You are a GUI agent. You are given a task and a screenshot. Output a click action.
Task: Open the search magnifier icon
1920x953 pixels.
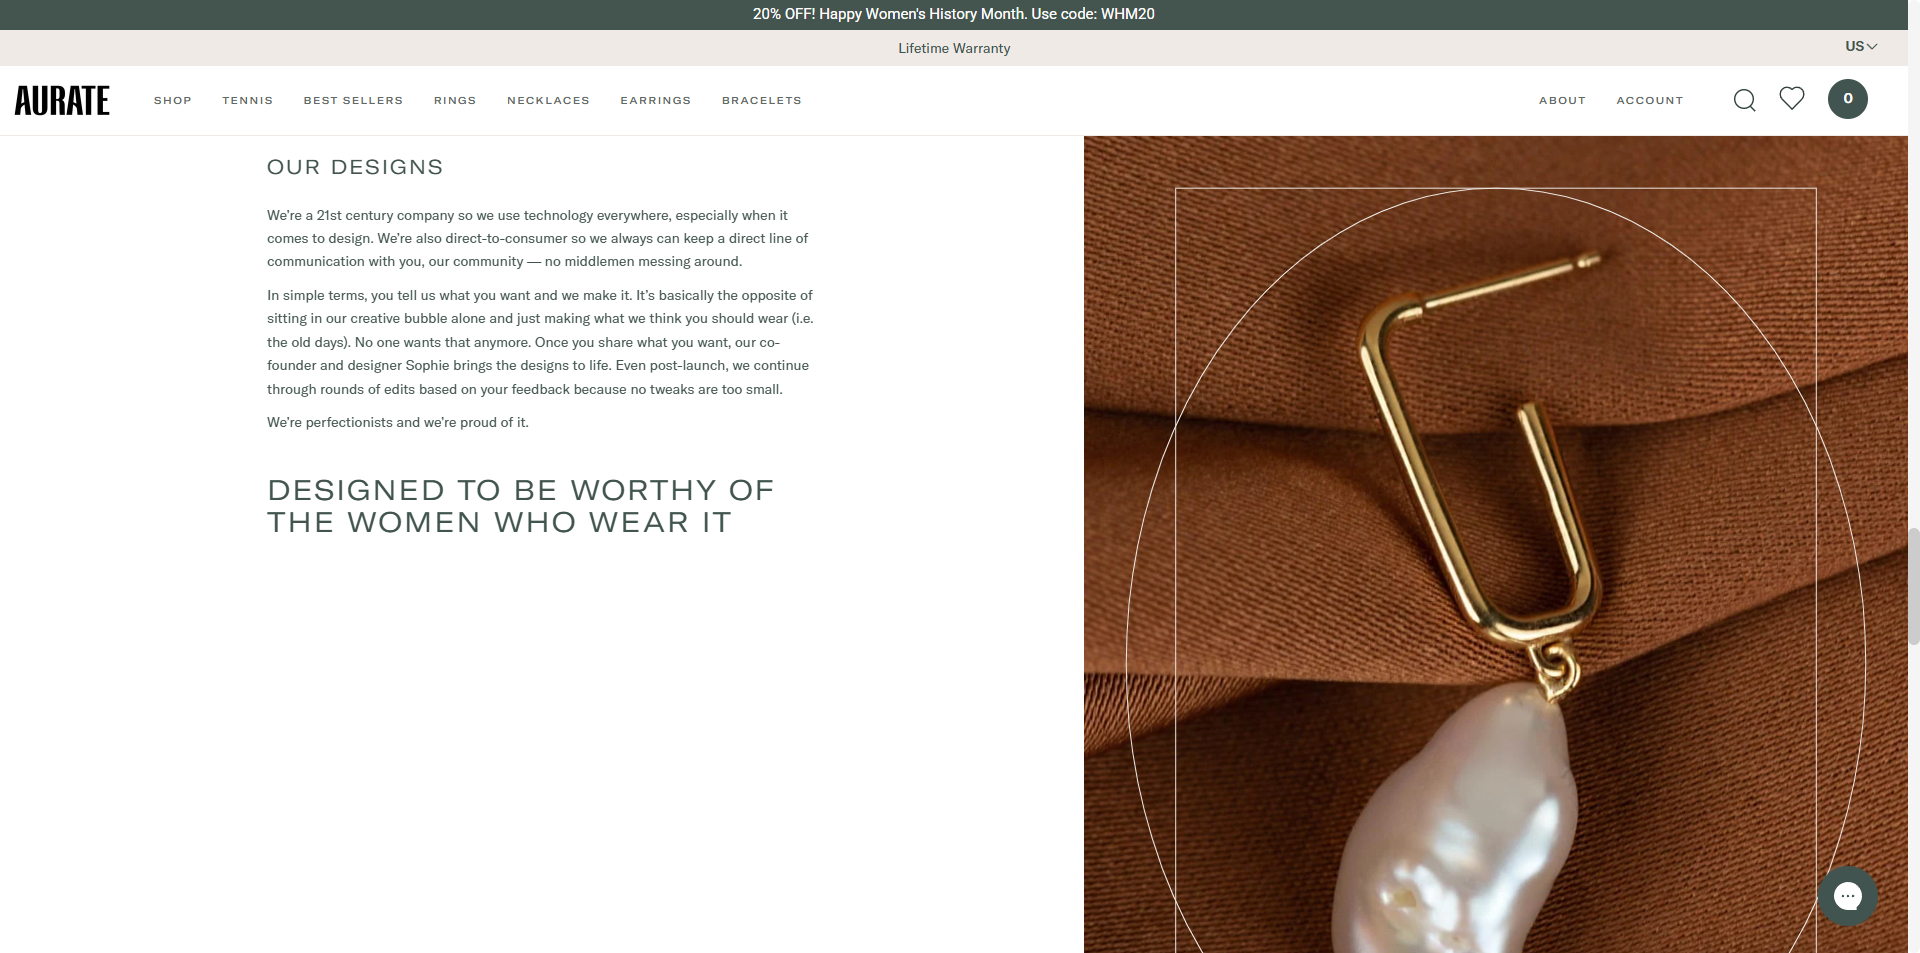1744,100
